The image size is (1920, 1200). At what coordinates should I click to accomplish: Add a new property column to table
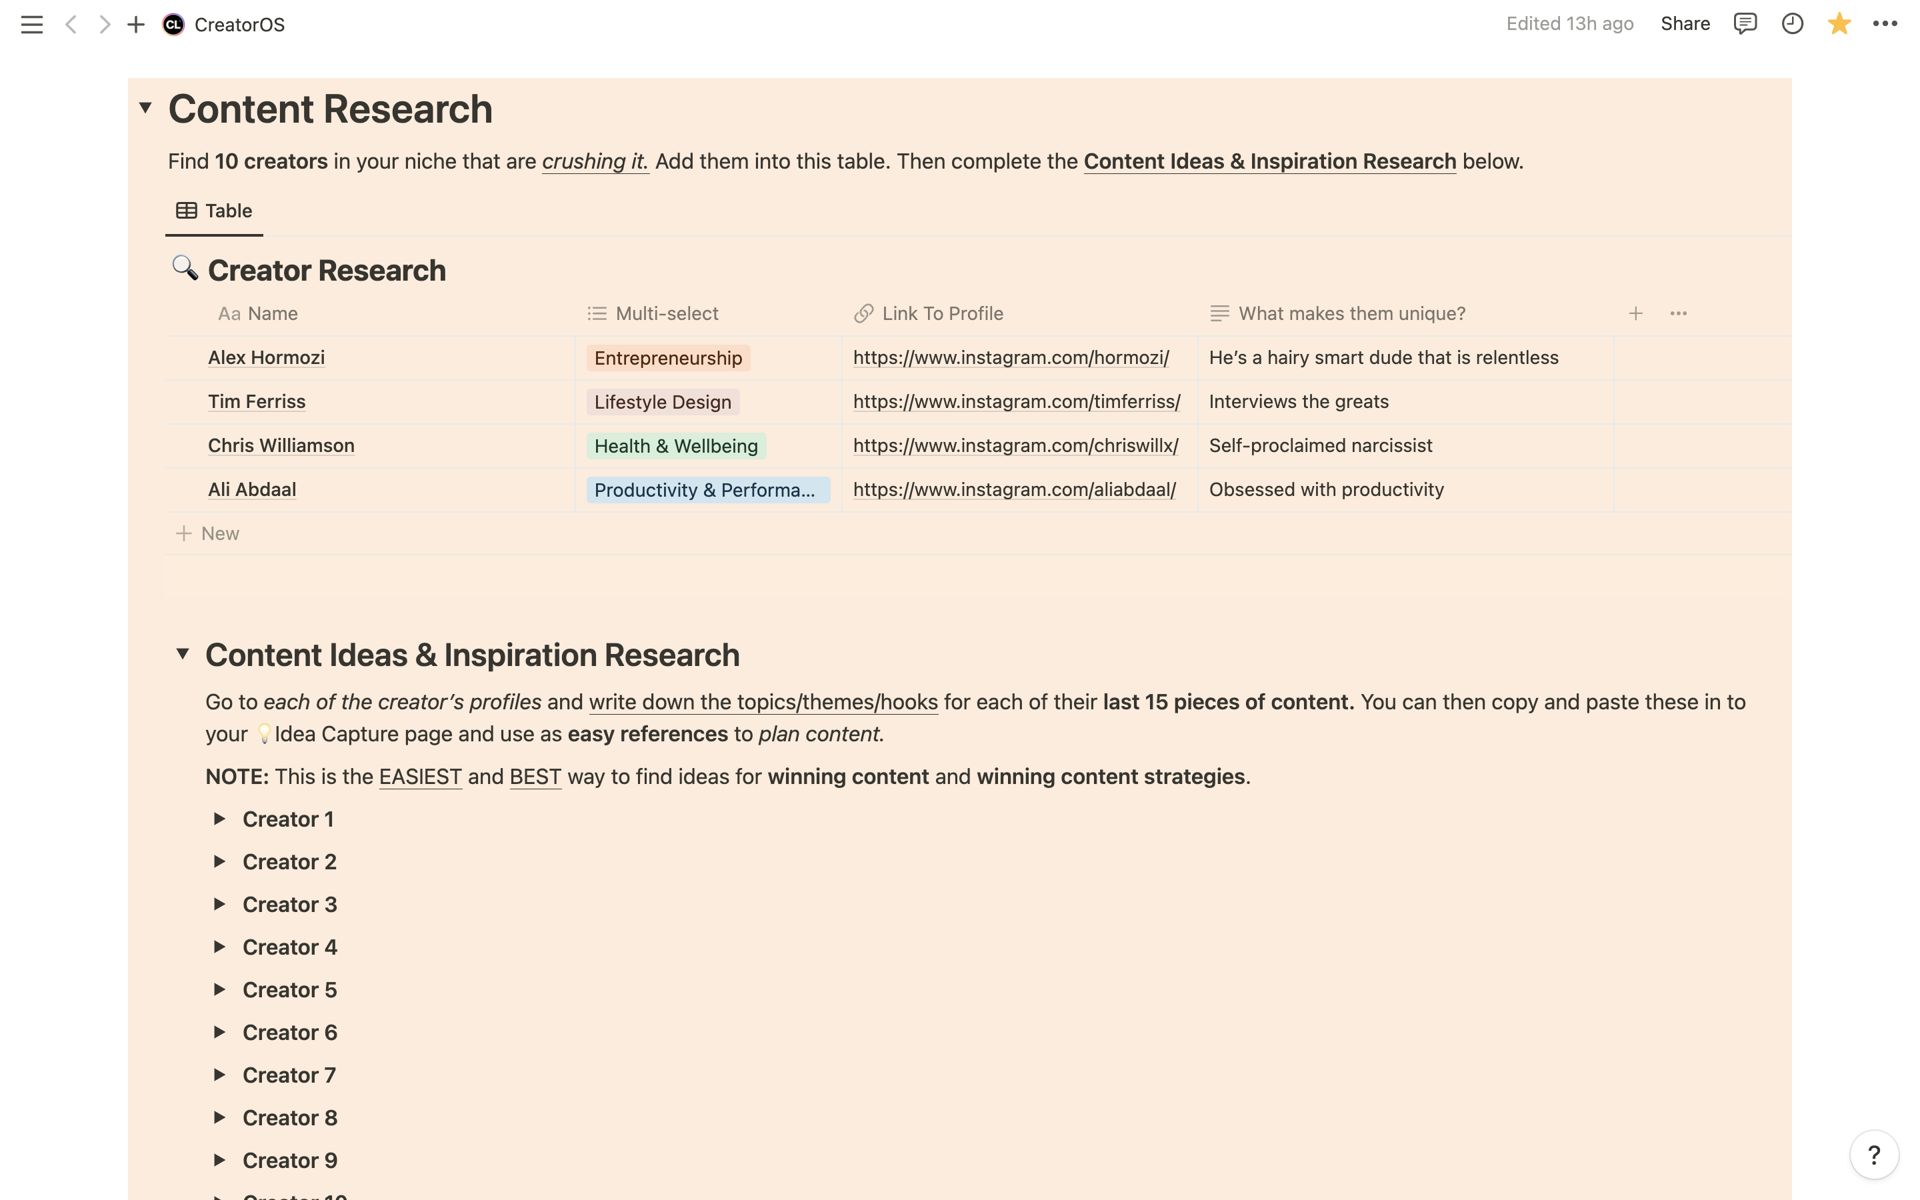pos(1636,313)
